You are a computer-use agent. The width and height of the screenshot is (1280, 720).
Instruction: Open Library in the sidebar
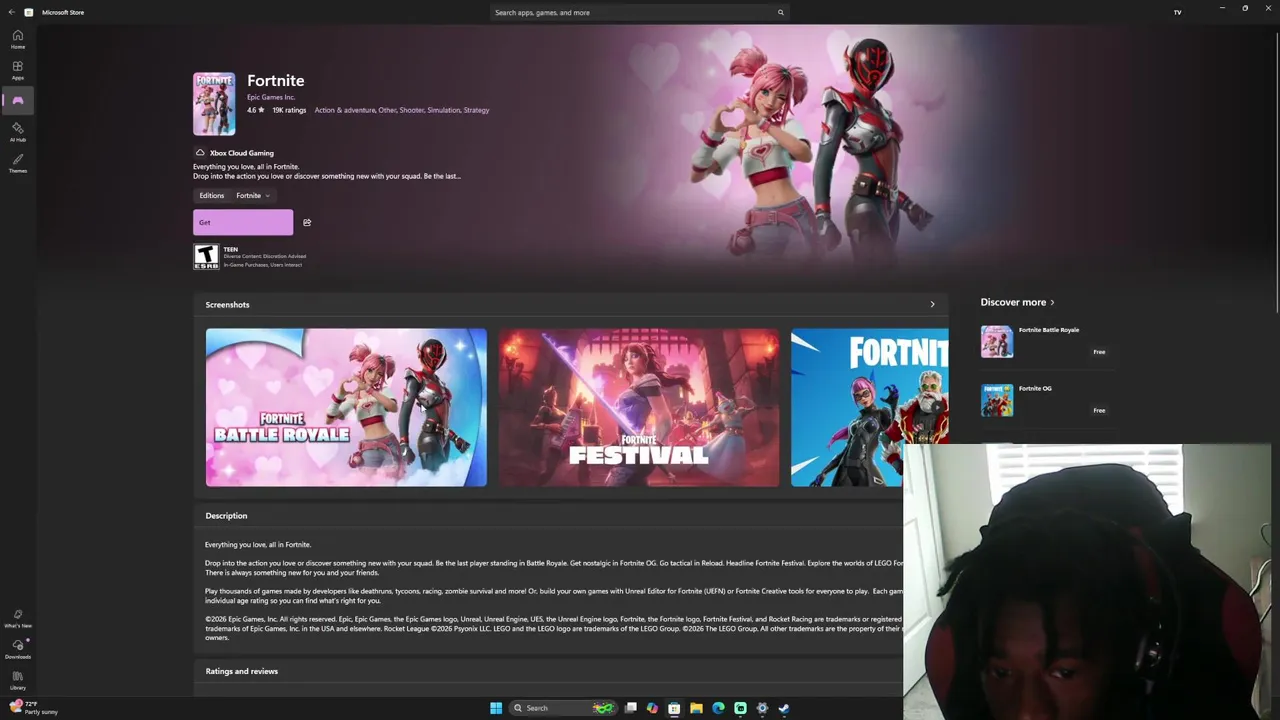pyautogui.click(x=18, y=680)
